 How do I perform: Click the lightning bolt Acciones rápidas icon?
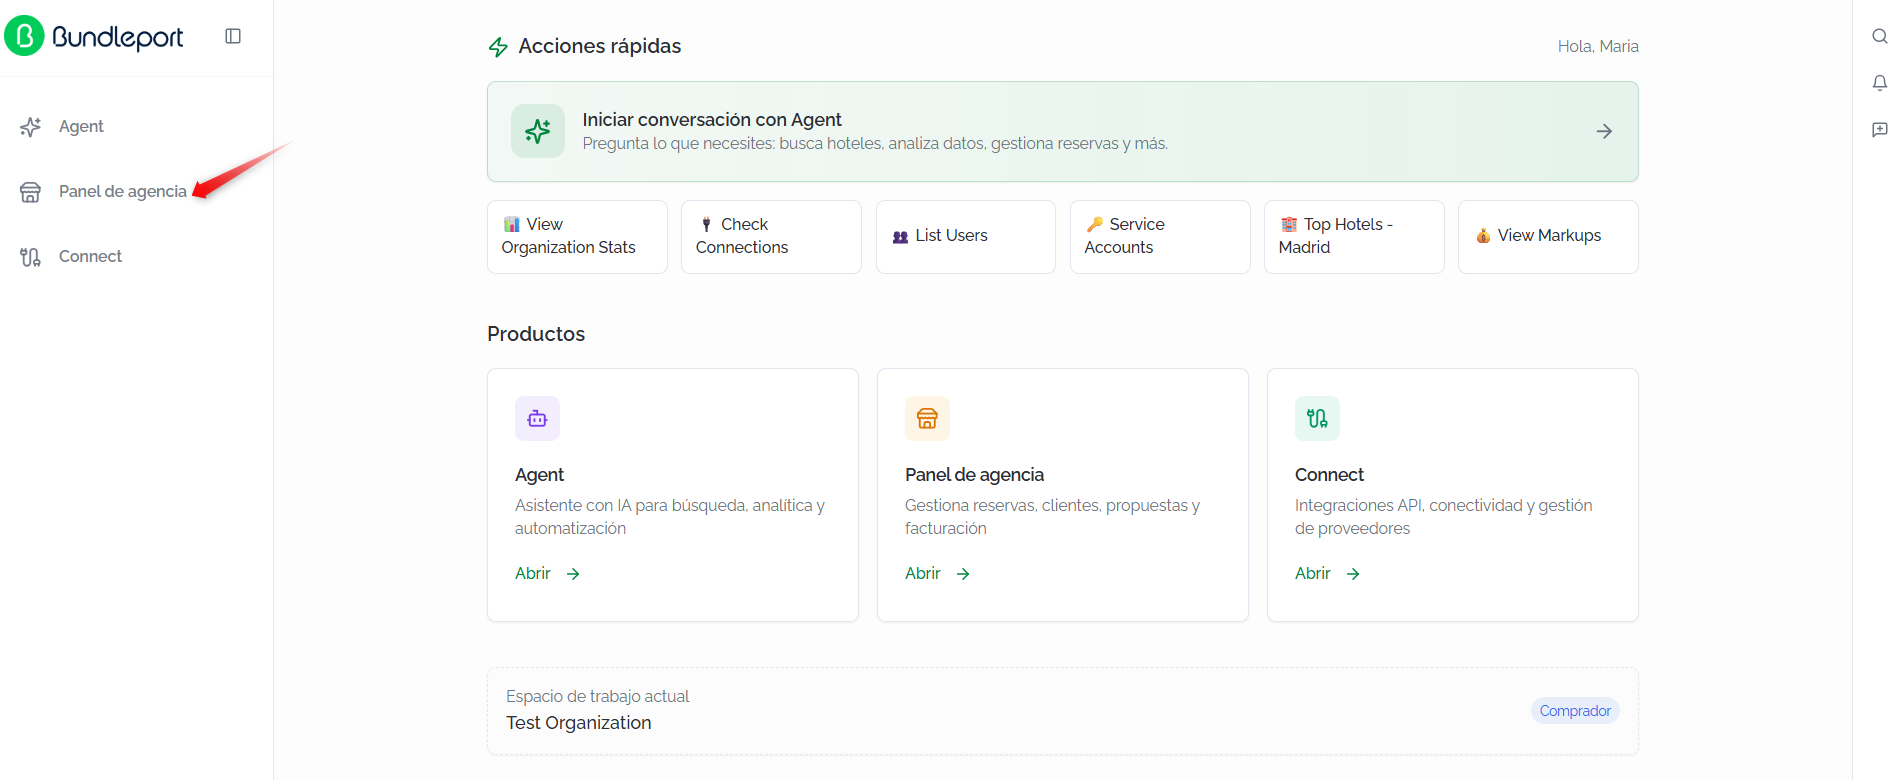[x=498, y=47]
